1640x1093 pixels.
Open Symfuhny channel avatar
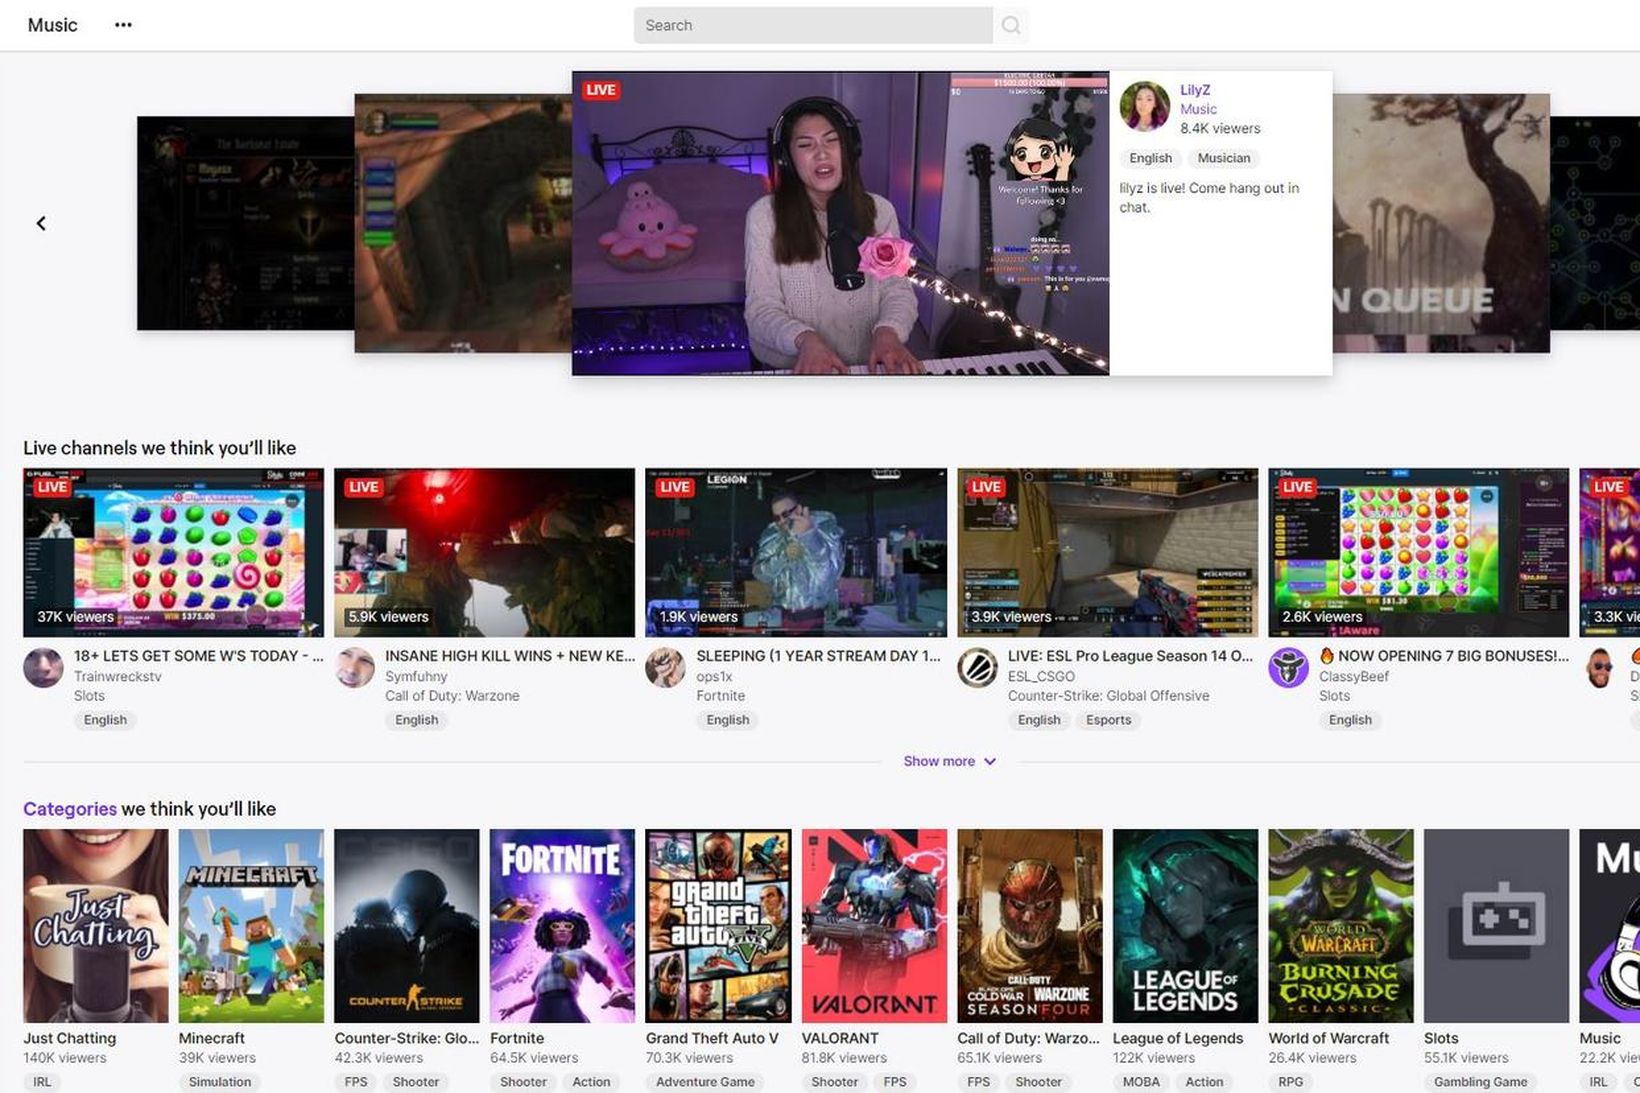[x=354, y=667]
